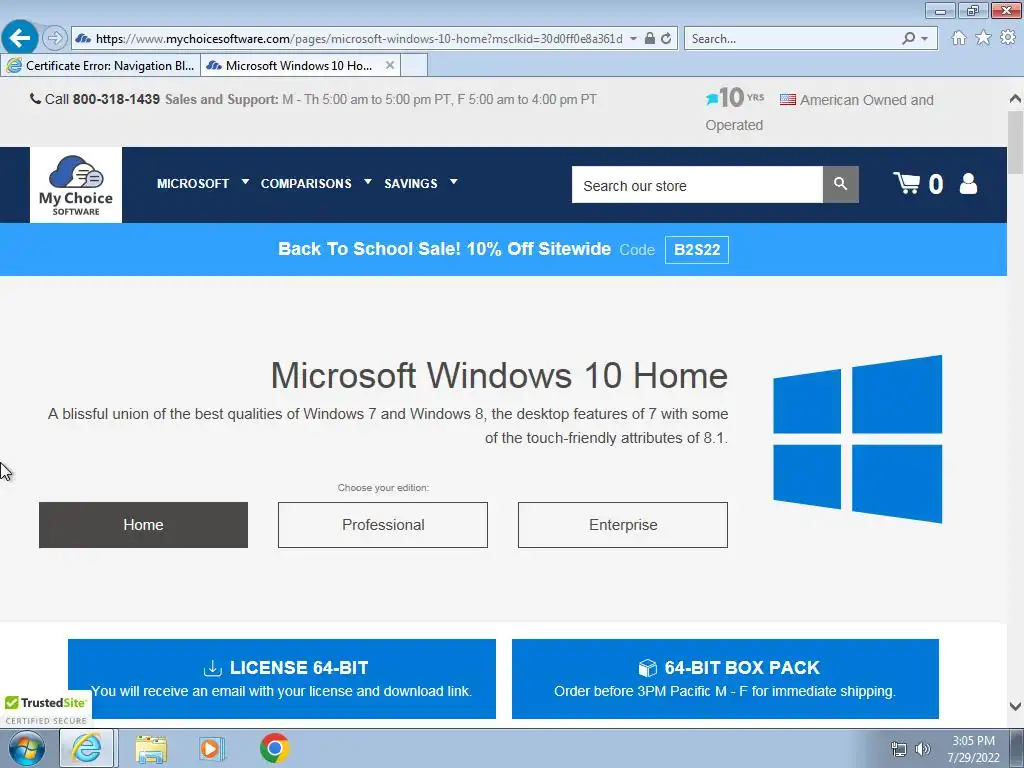The width and height of the screenshot is (1024, 768).
Task: Click the American flag icon
Action: 788,100
